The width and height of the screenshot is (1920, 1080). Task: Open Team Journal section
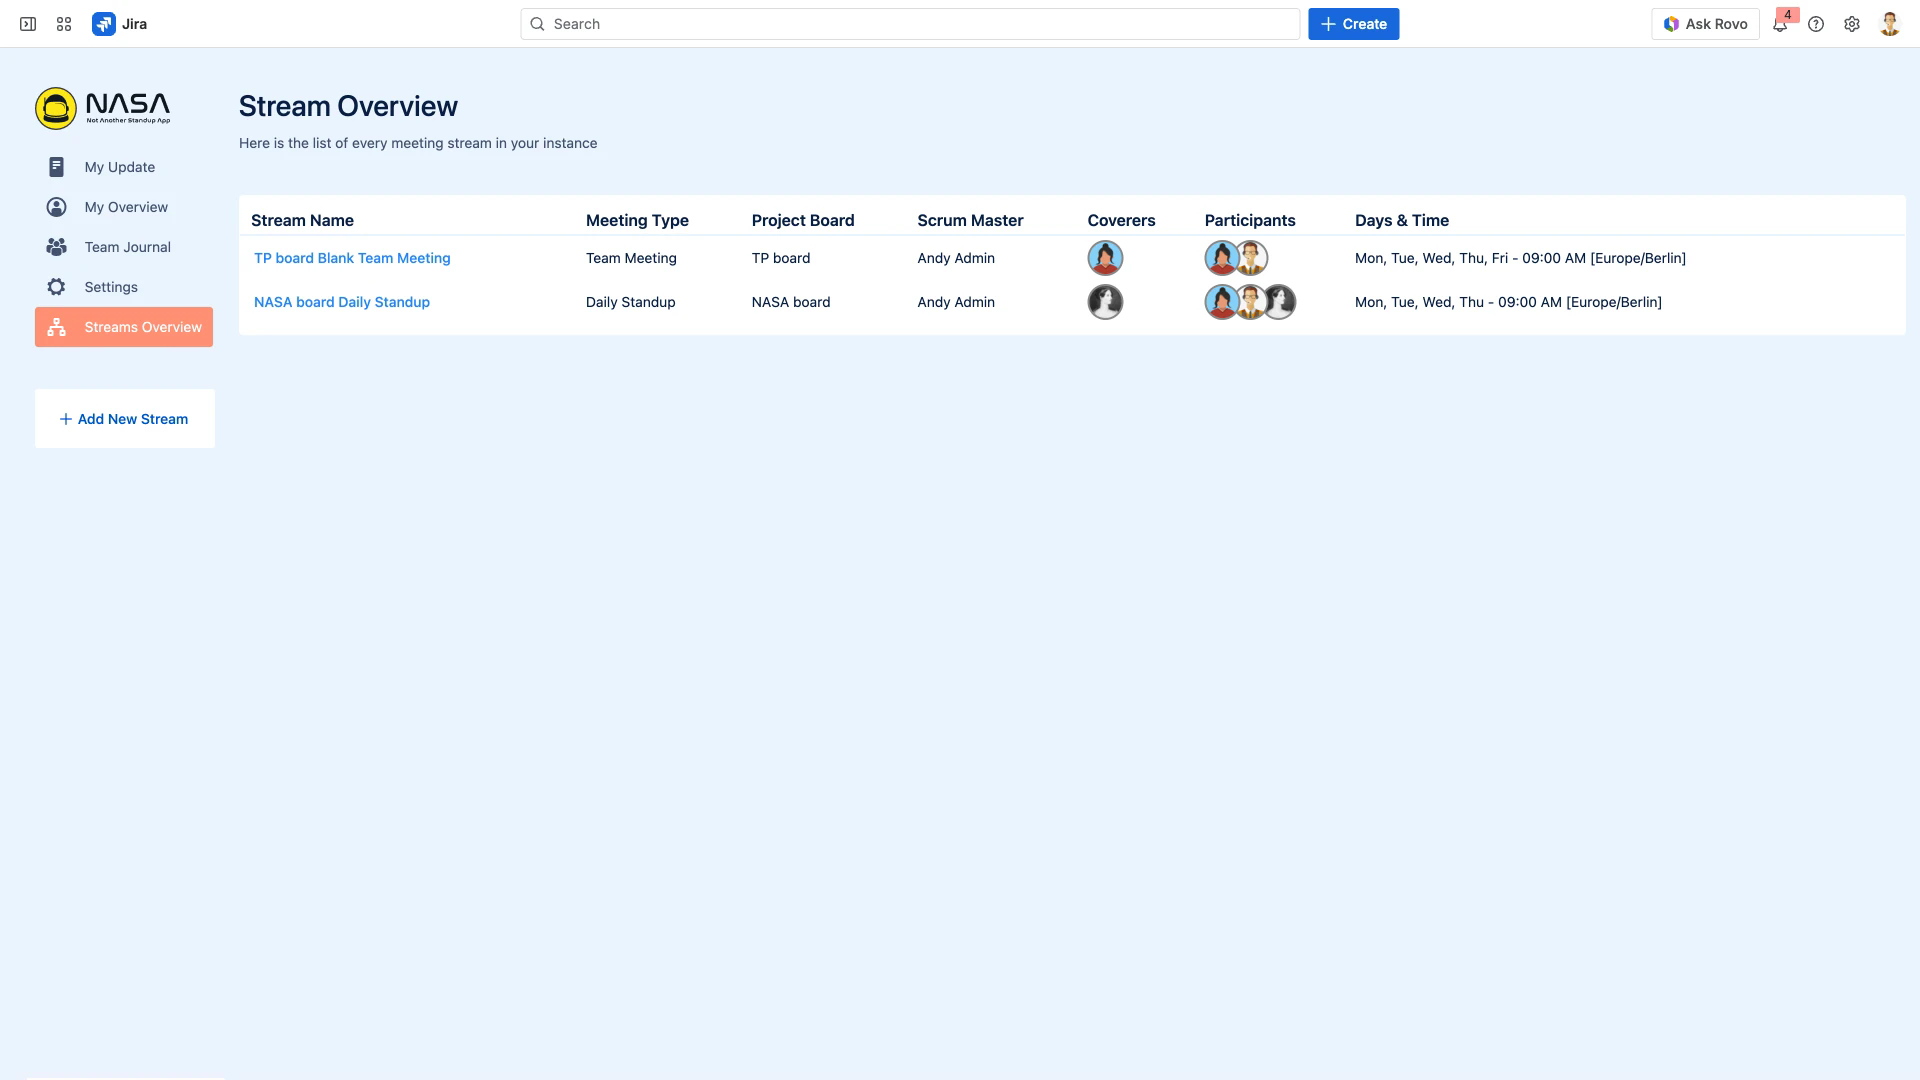[x=127, y=247]
